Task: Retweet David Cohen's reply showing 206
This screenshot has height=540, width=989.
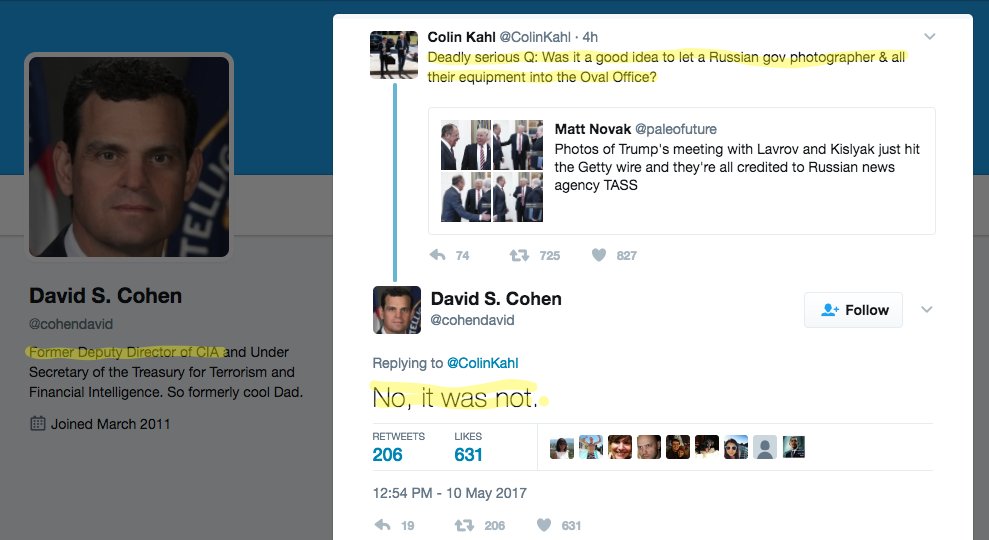Action: (465, 525)
